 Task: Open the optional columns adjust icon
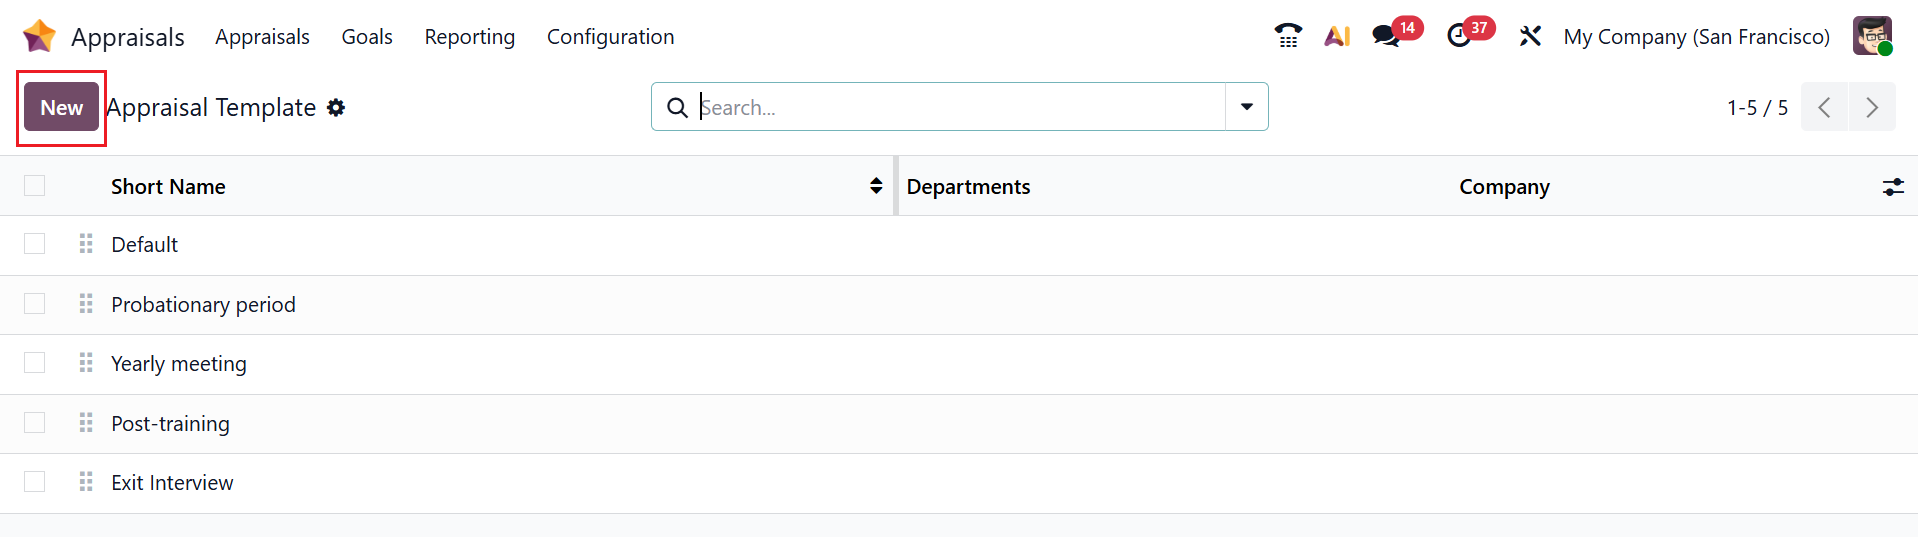[1892, 187]
